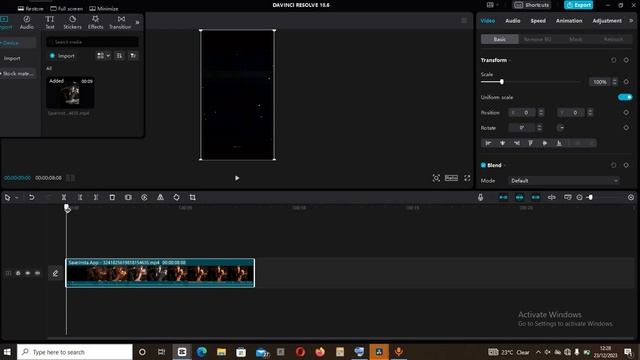
Task: Switch to the Adjustment inspector tab
Action: pos(607,21)
